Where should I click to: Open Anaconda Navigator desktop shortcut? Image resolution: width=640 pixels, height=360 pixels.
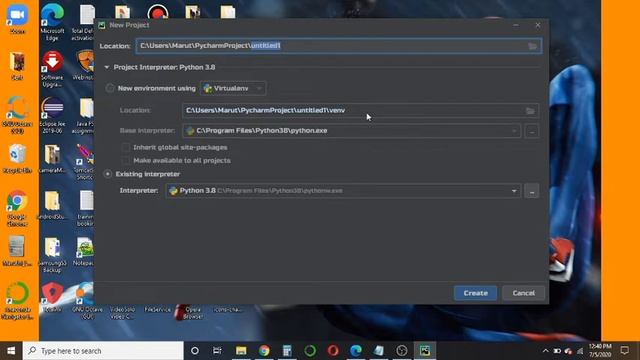coord(17,300)
